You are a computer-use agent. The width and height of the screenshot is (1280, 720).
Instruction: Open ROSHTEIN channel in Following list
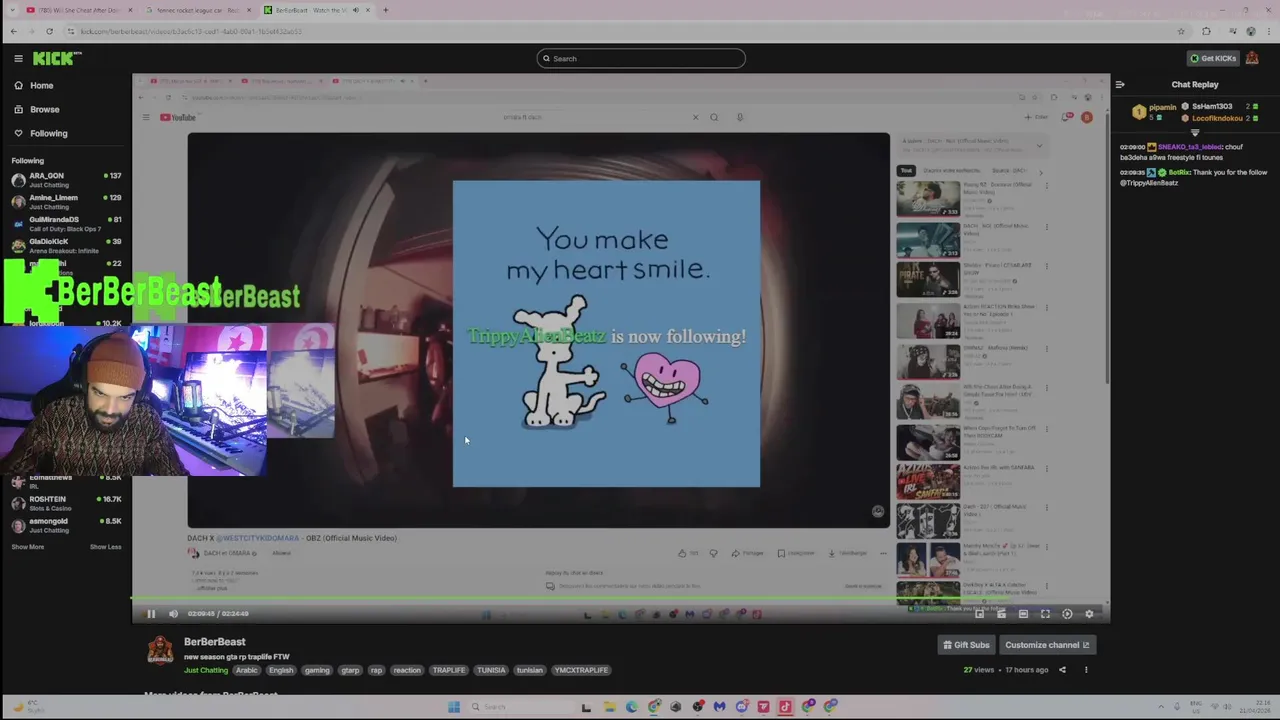point(66,503)
